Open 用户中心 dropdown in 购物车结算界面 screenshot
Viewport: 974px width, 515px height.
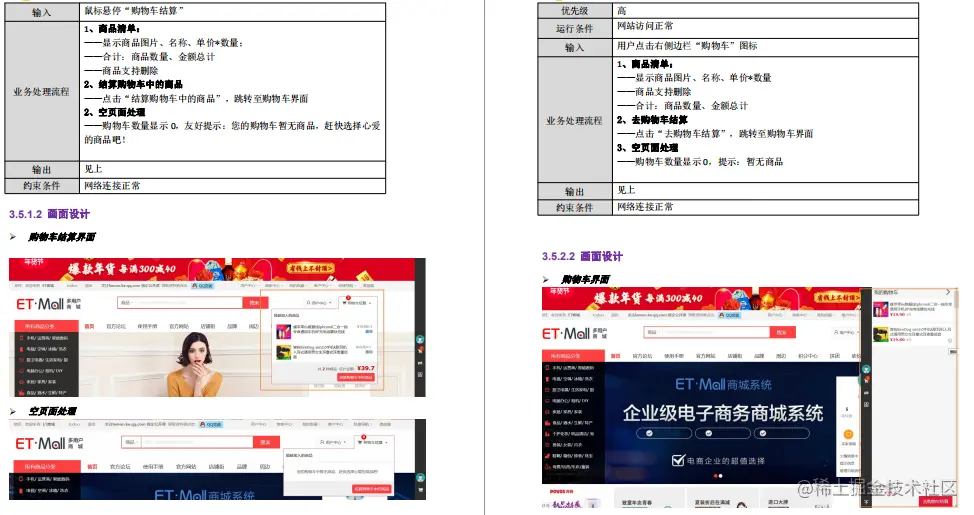point(319,303)
